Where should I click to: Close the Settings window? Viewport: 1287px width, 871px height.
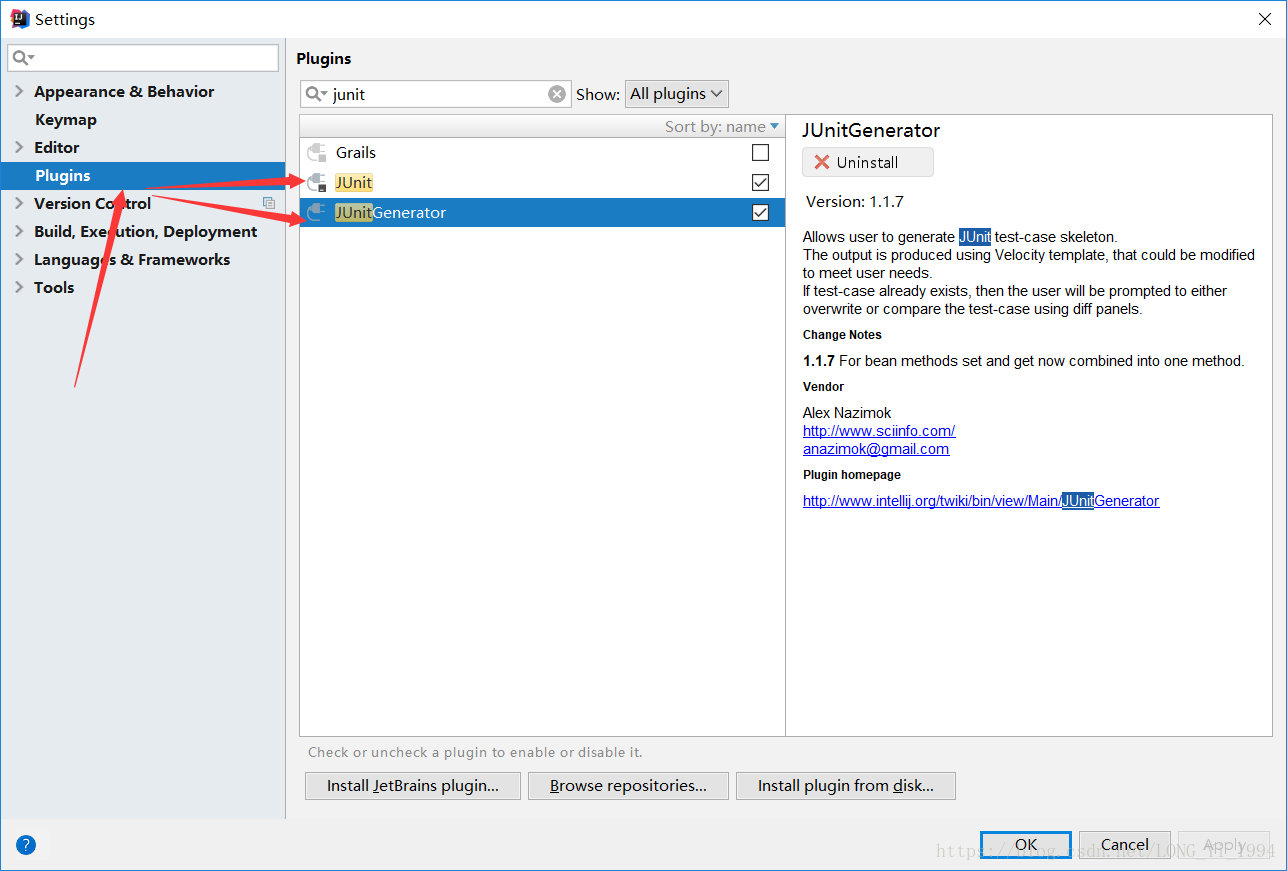tap(1264, 19)
